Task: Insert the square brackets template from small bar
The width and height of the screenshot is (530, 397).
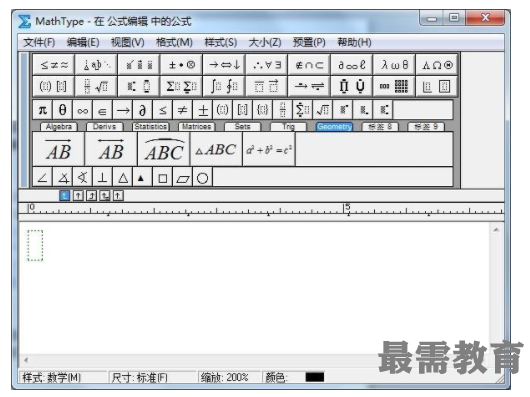Action: click(x=242, y=110)
